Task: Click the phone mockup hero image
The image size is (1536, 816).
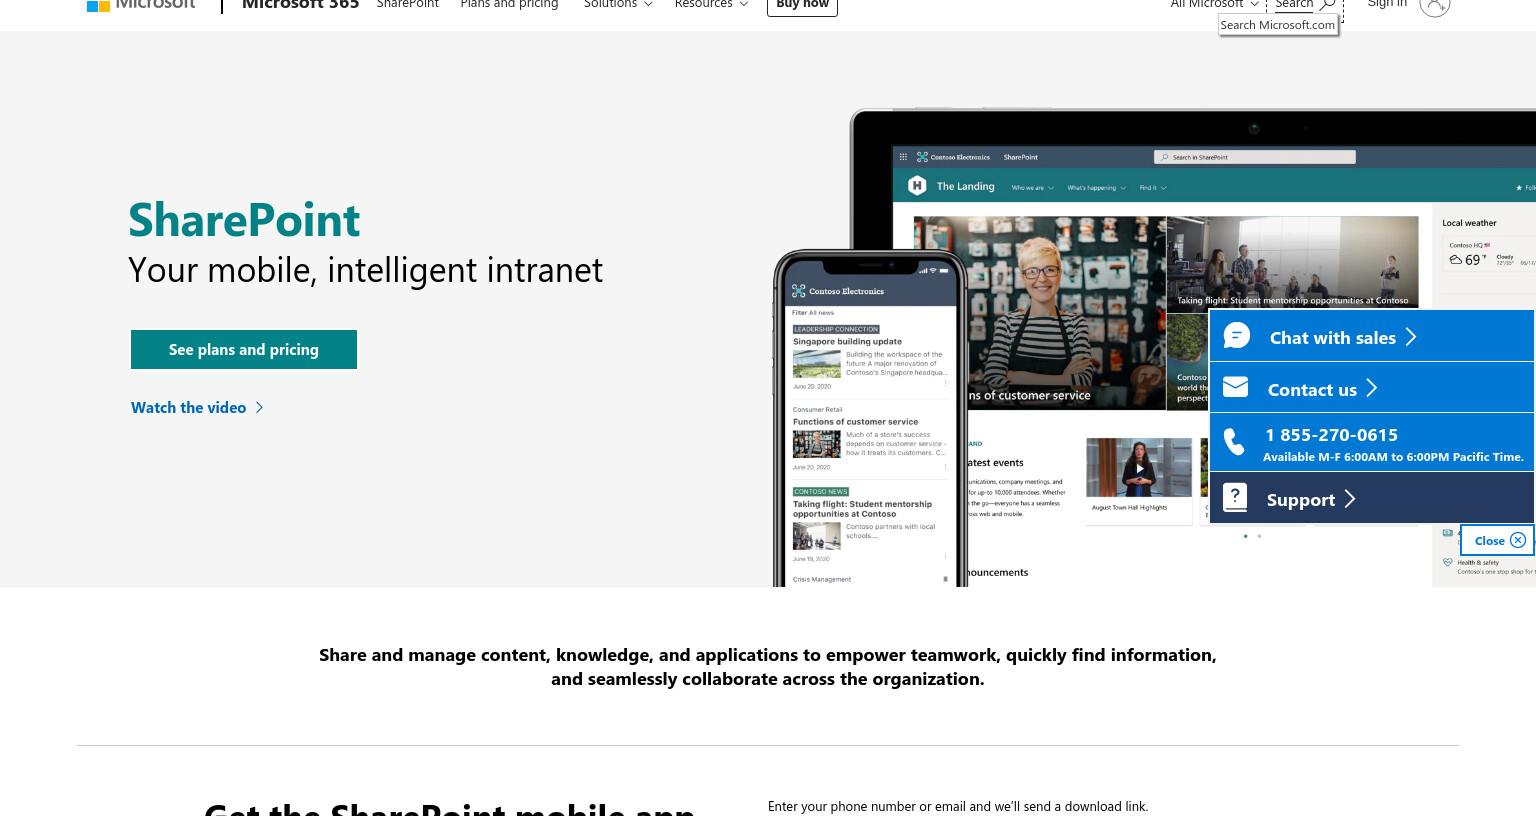Action: click(870, 418)
